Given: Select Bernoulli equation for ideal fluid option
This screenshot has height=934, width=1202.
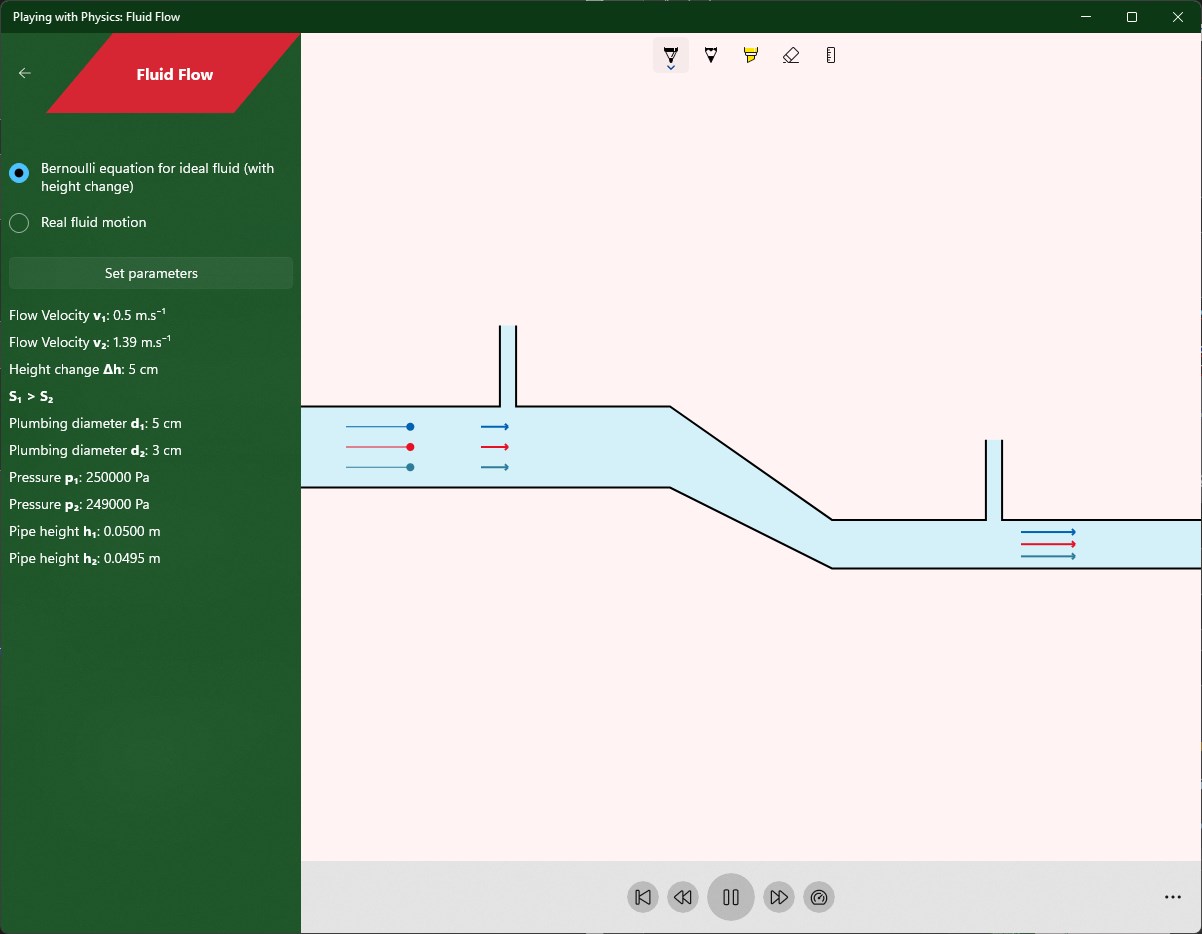Looking at the screenshot, I should tap(150, 177).
